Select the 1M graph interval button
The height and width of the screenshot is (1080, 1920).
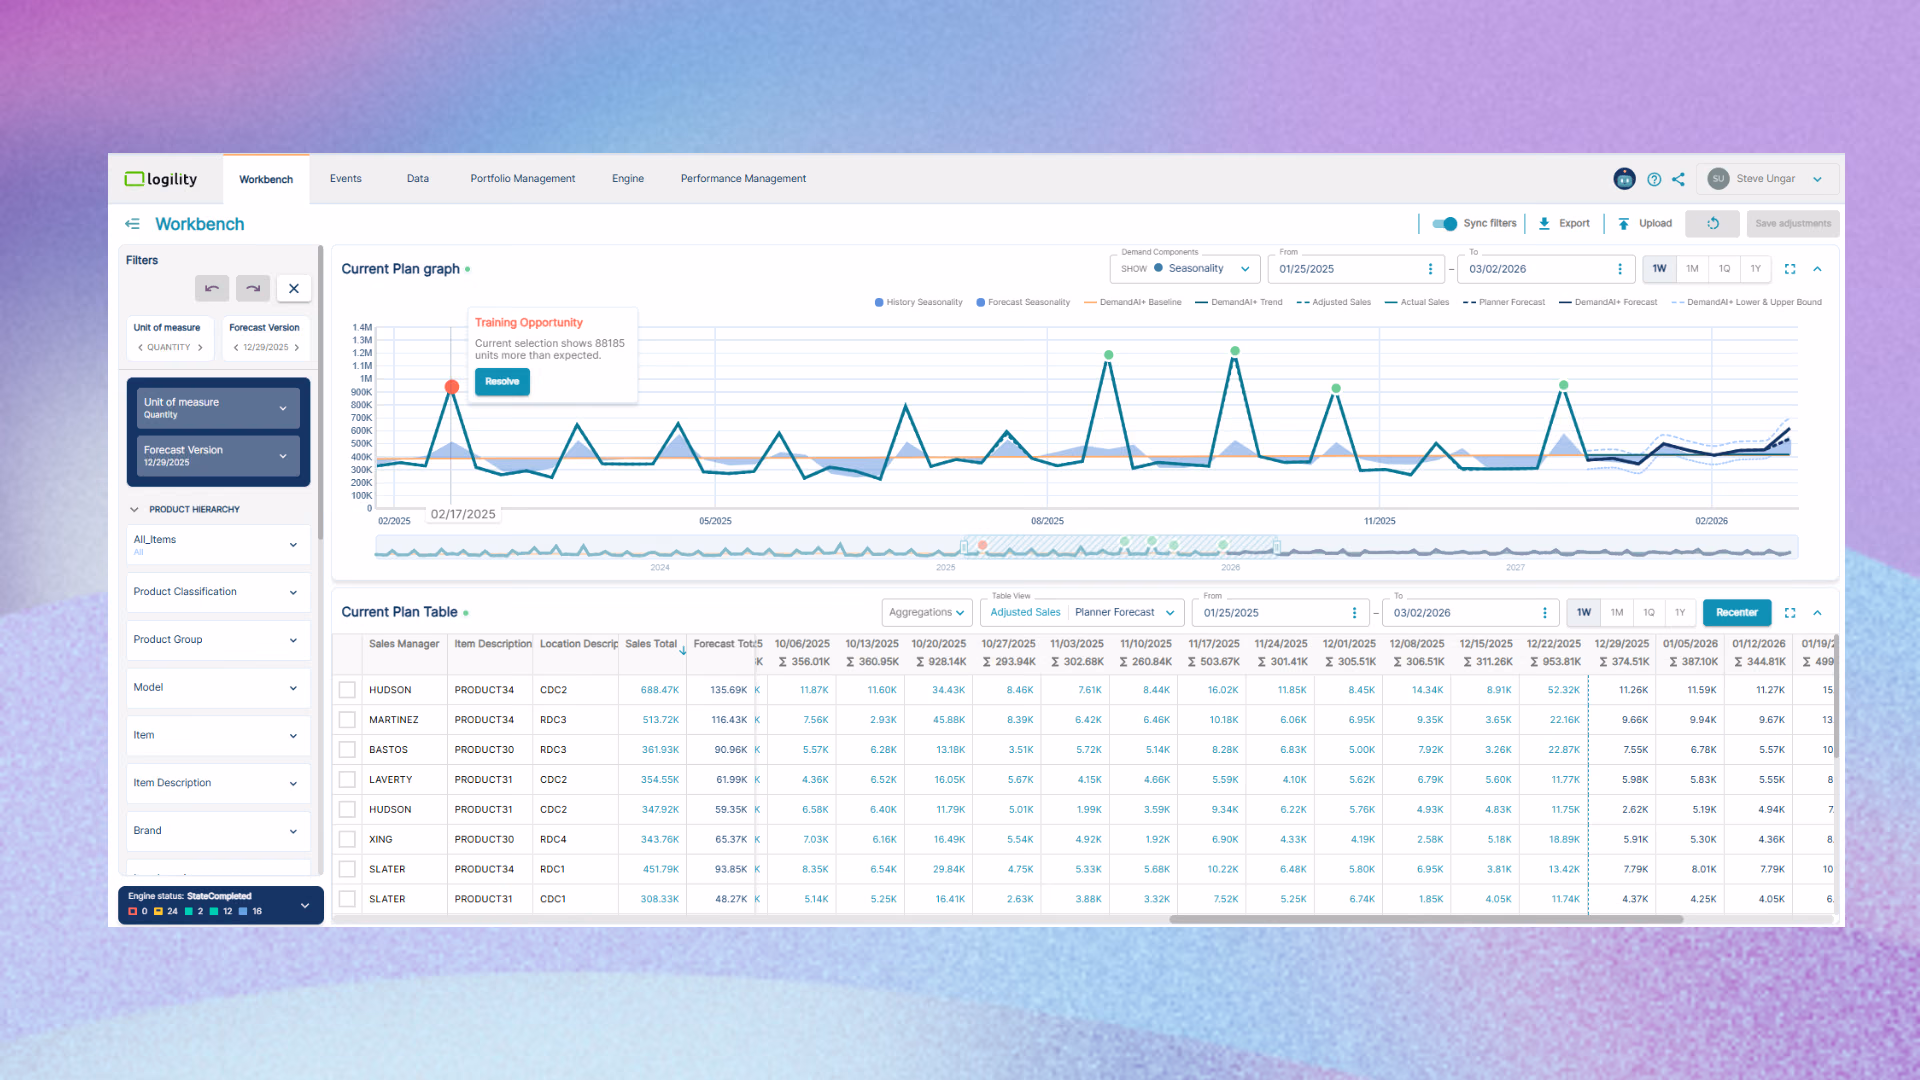(x=1692, y=269)
